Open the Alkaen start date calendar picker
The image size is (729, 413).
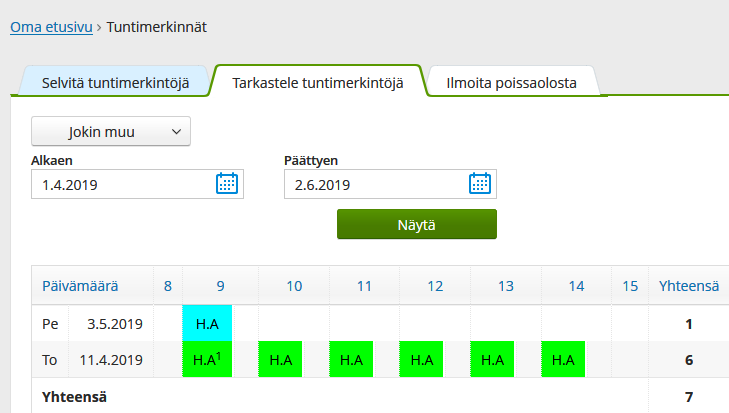click(227, 184)
